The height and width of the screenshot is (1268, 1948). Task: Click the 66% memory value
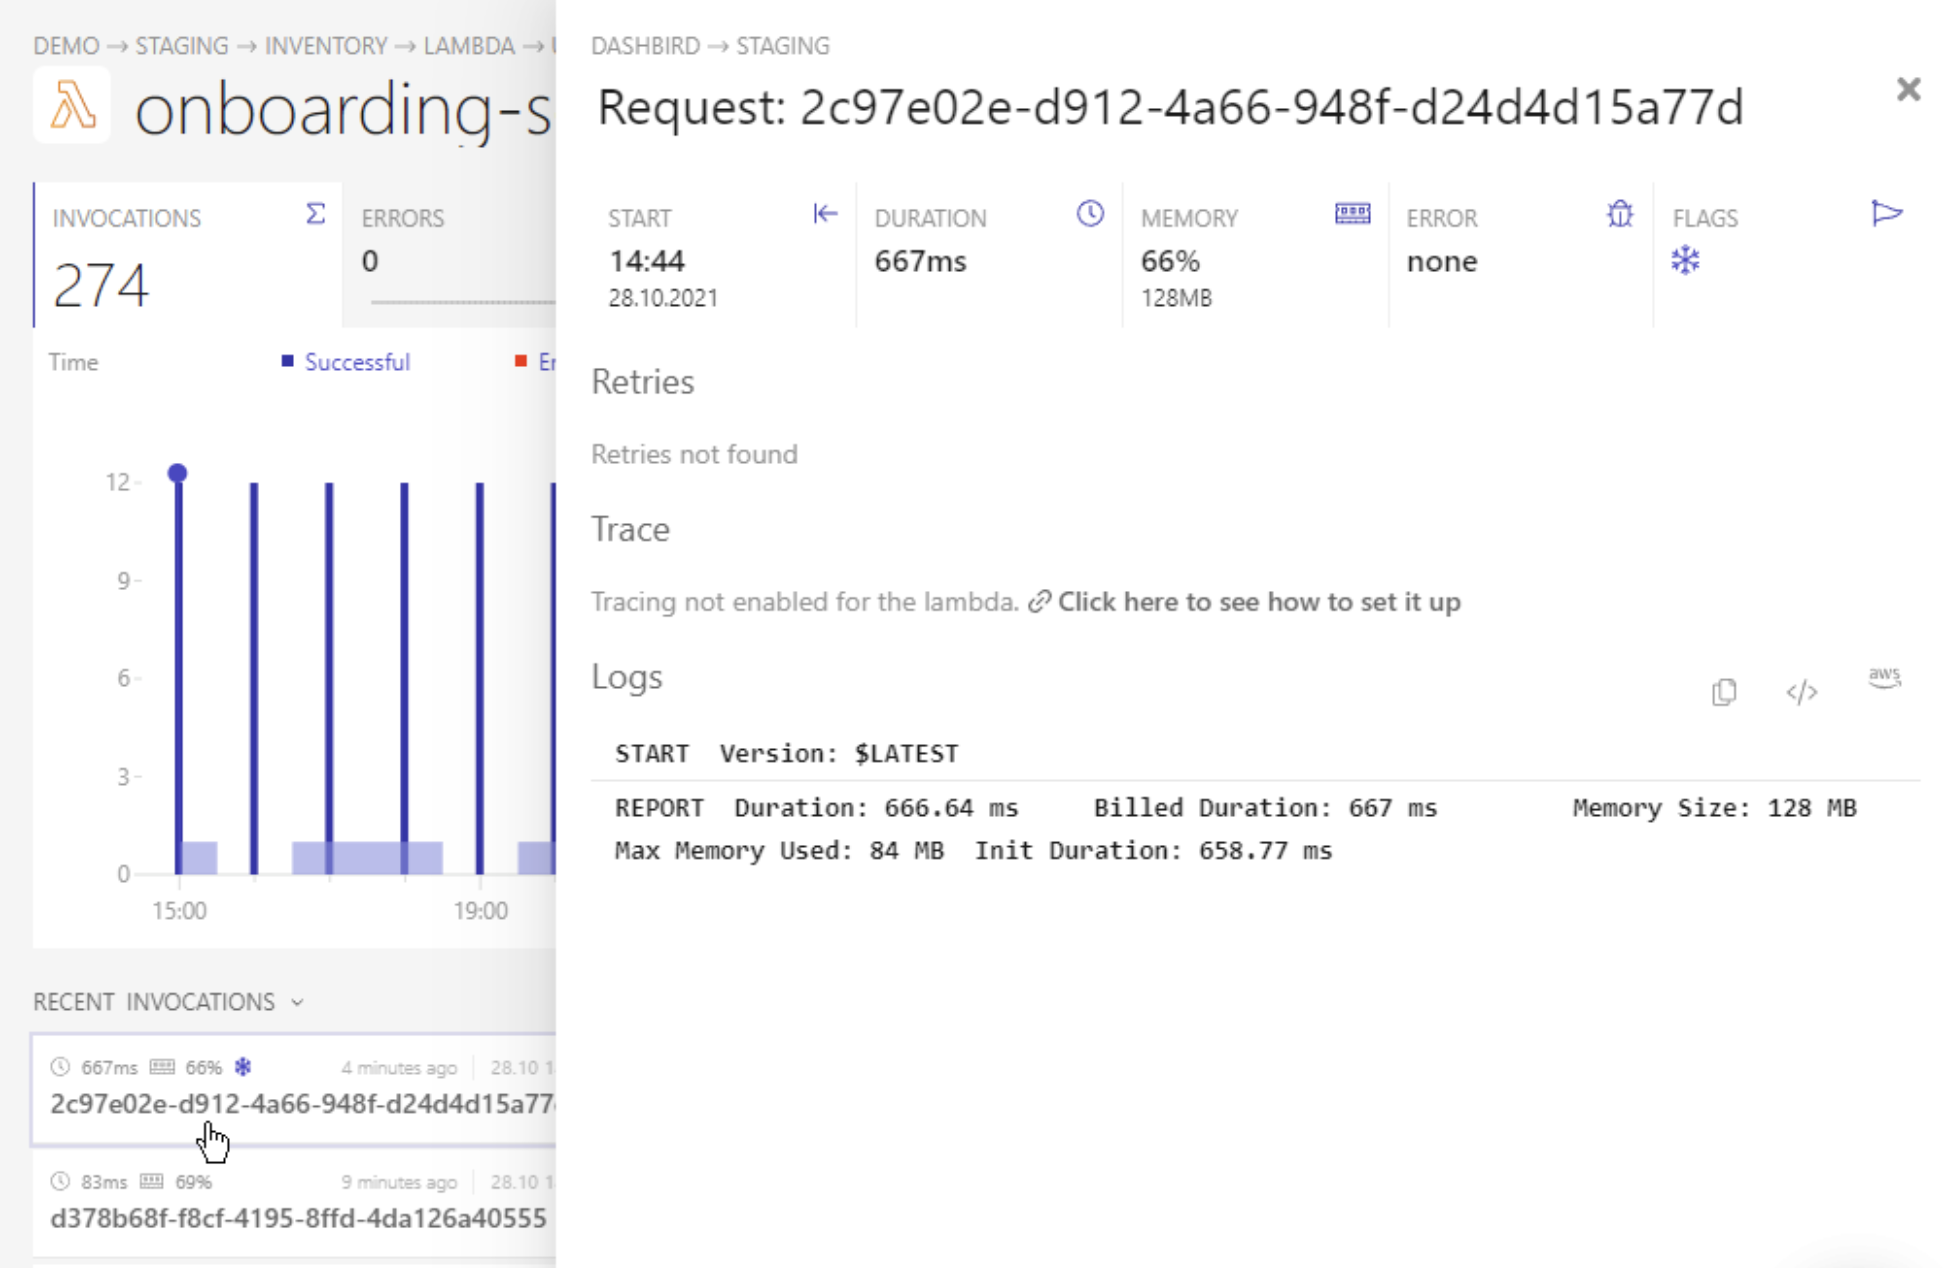[x=1170, y=262]
